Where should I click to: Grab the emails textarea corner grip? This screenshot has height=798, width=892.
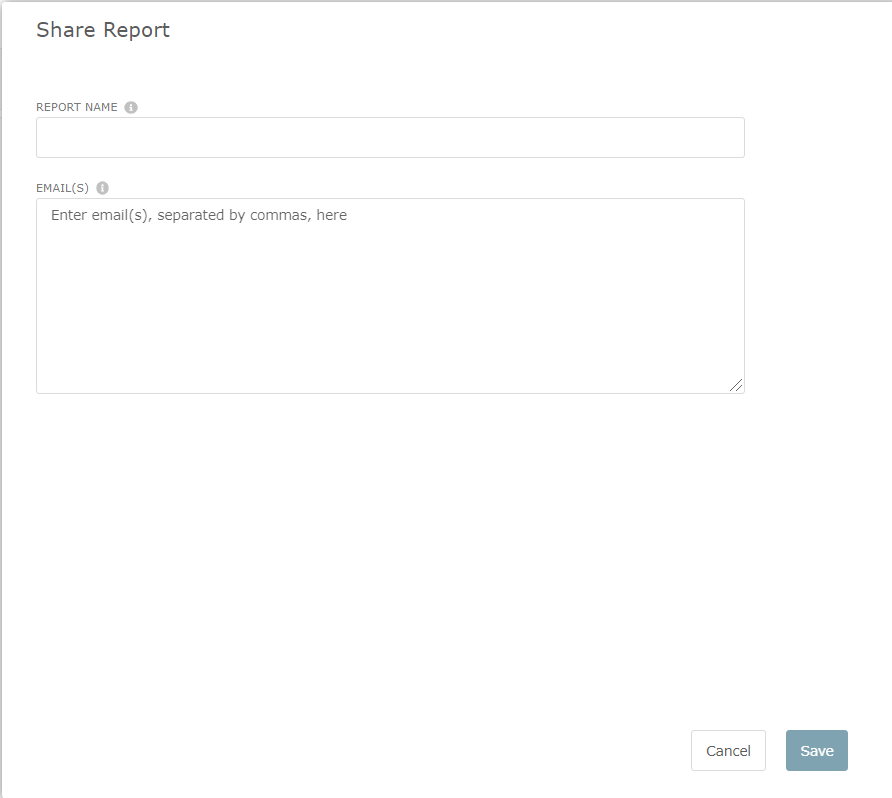click(736, 385)
